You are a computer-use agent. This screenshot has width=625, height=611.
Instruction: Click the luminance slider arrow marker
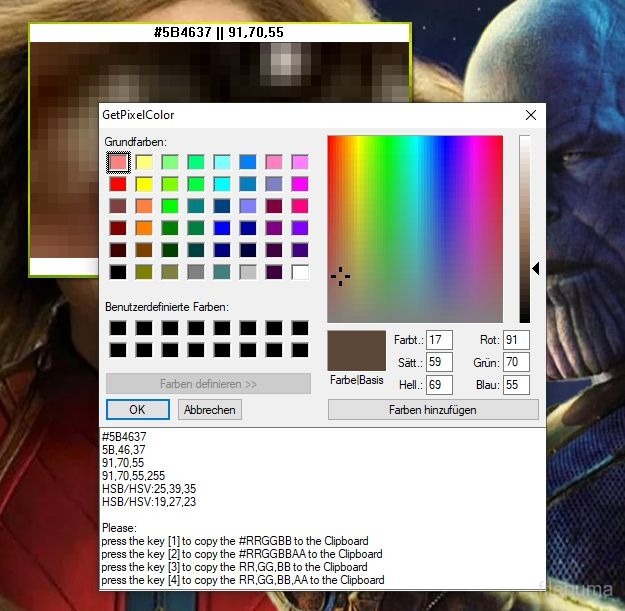point(536,269)
